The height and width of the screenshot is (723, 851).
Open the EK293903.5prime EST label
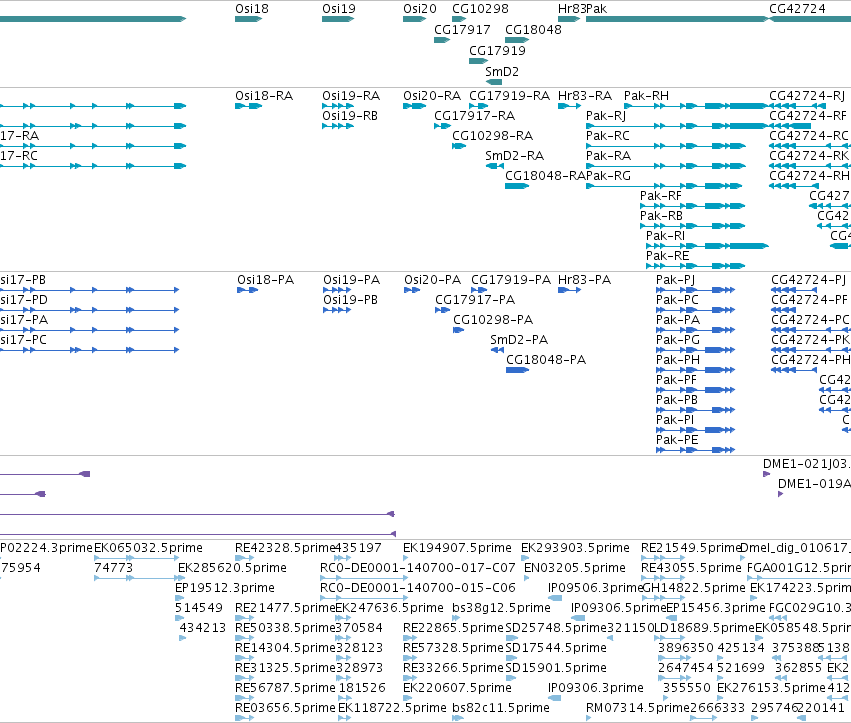575,548
